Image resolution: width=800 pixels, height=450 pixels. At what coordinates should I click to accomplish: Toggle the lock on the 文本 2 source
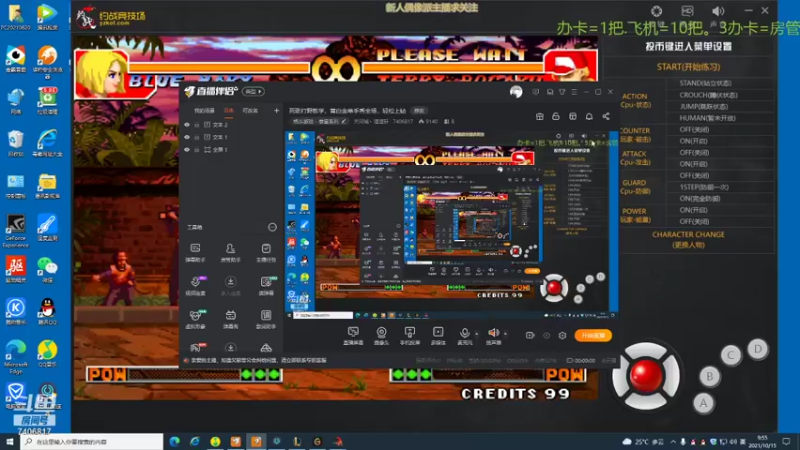(196, 124)
